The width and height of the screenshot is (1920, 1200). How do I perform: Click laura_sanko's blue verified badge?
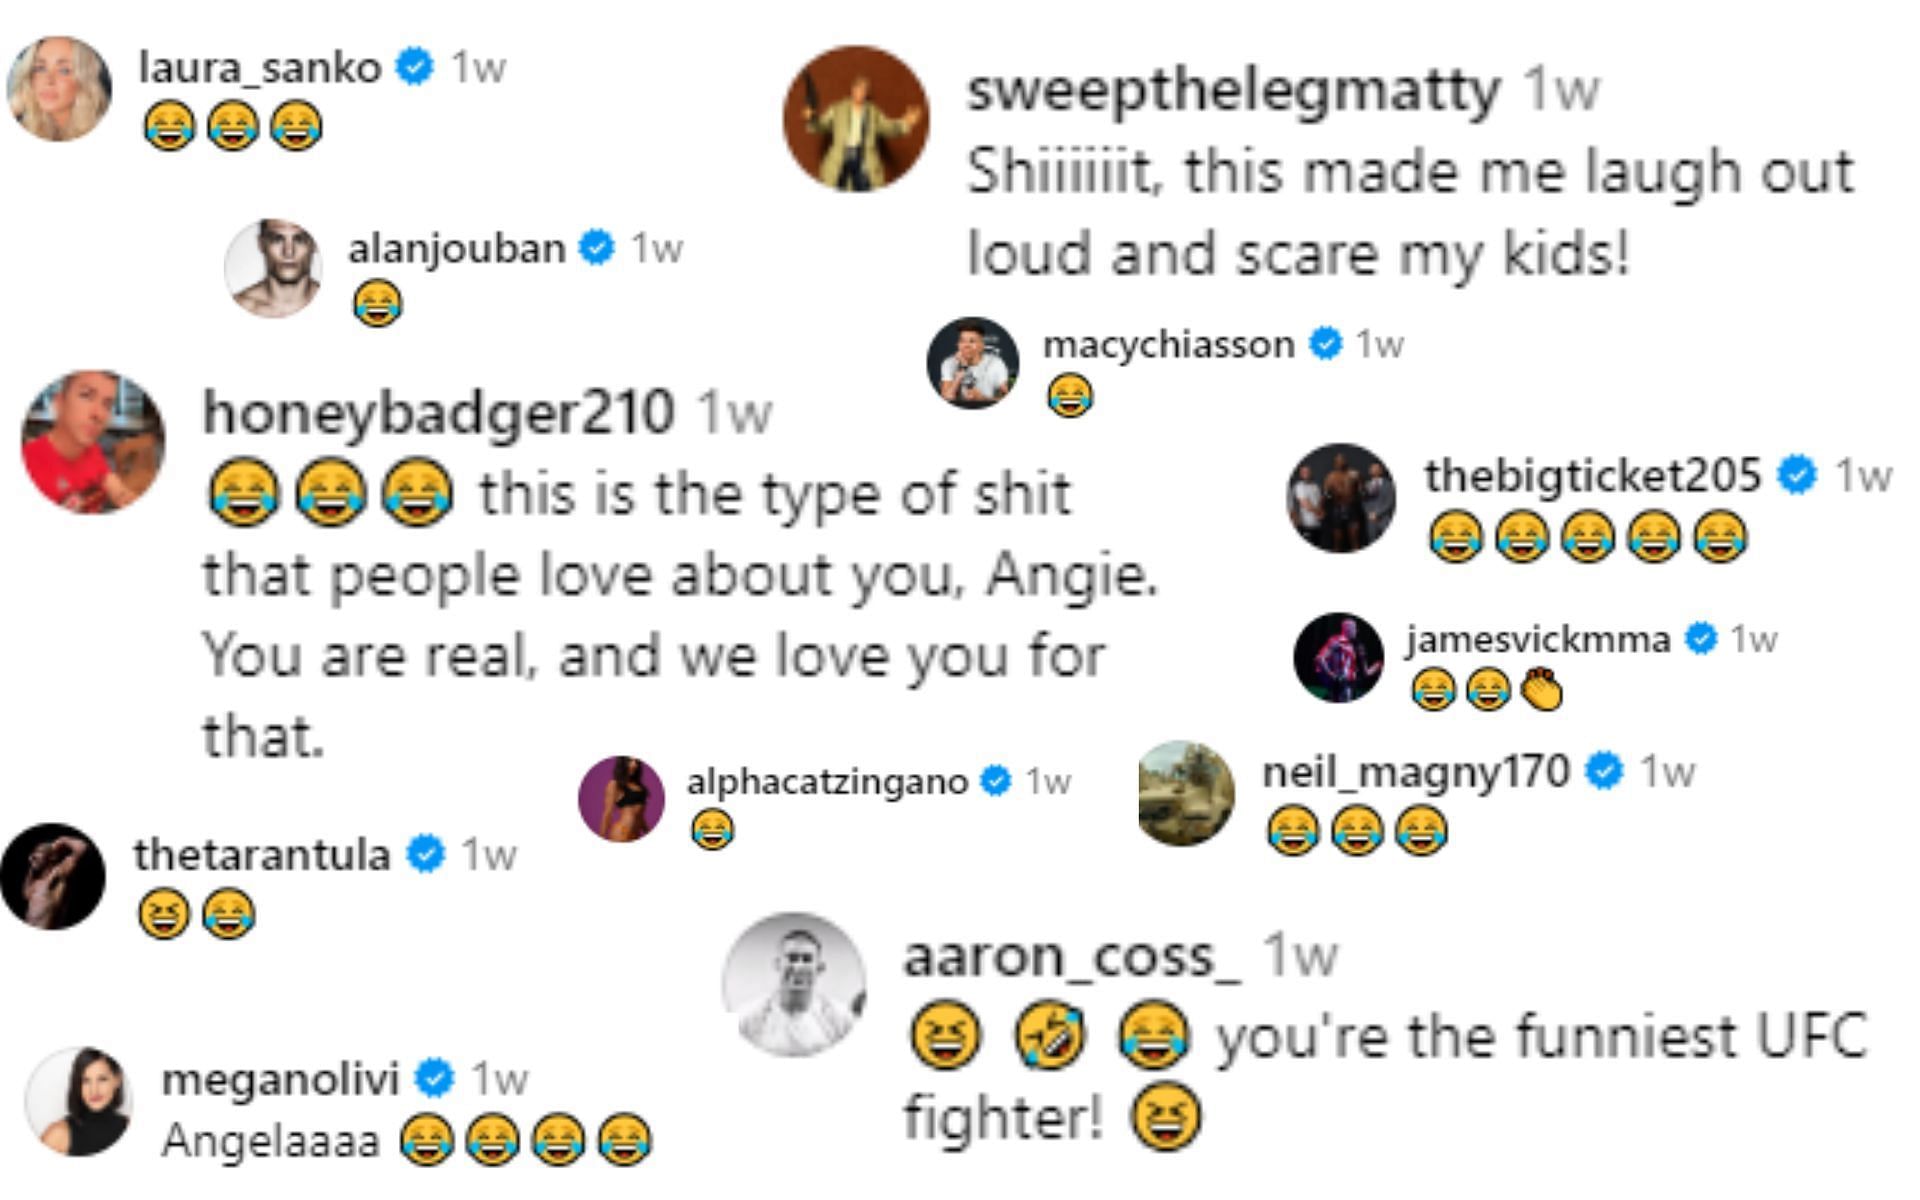point(414,67)
